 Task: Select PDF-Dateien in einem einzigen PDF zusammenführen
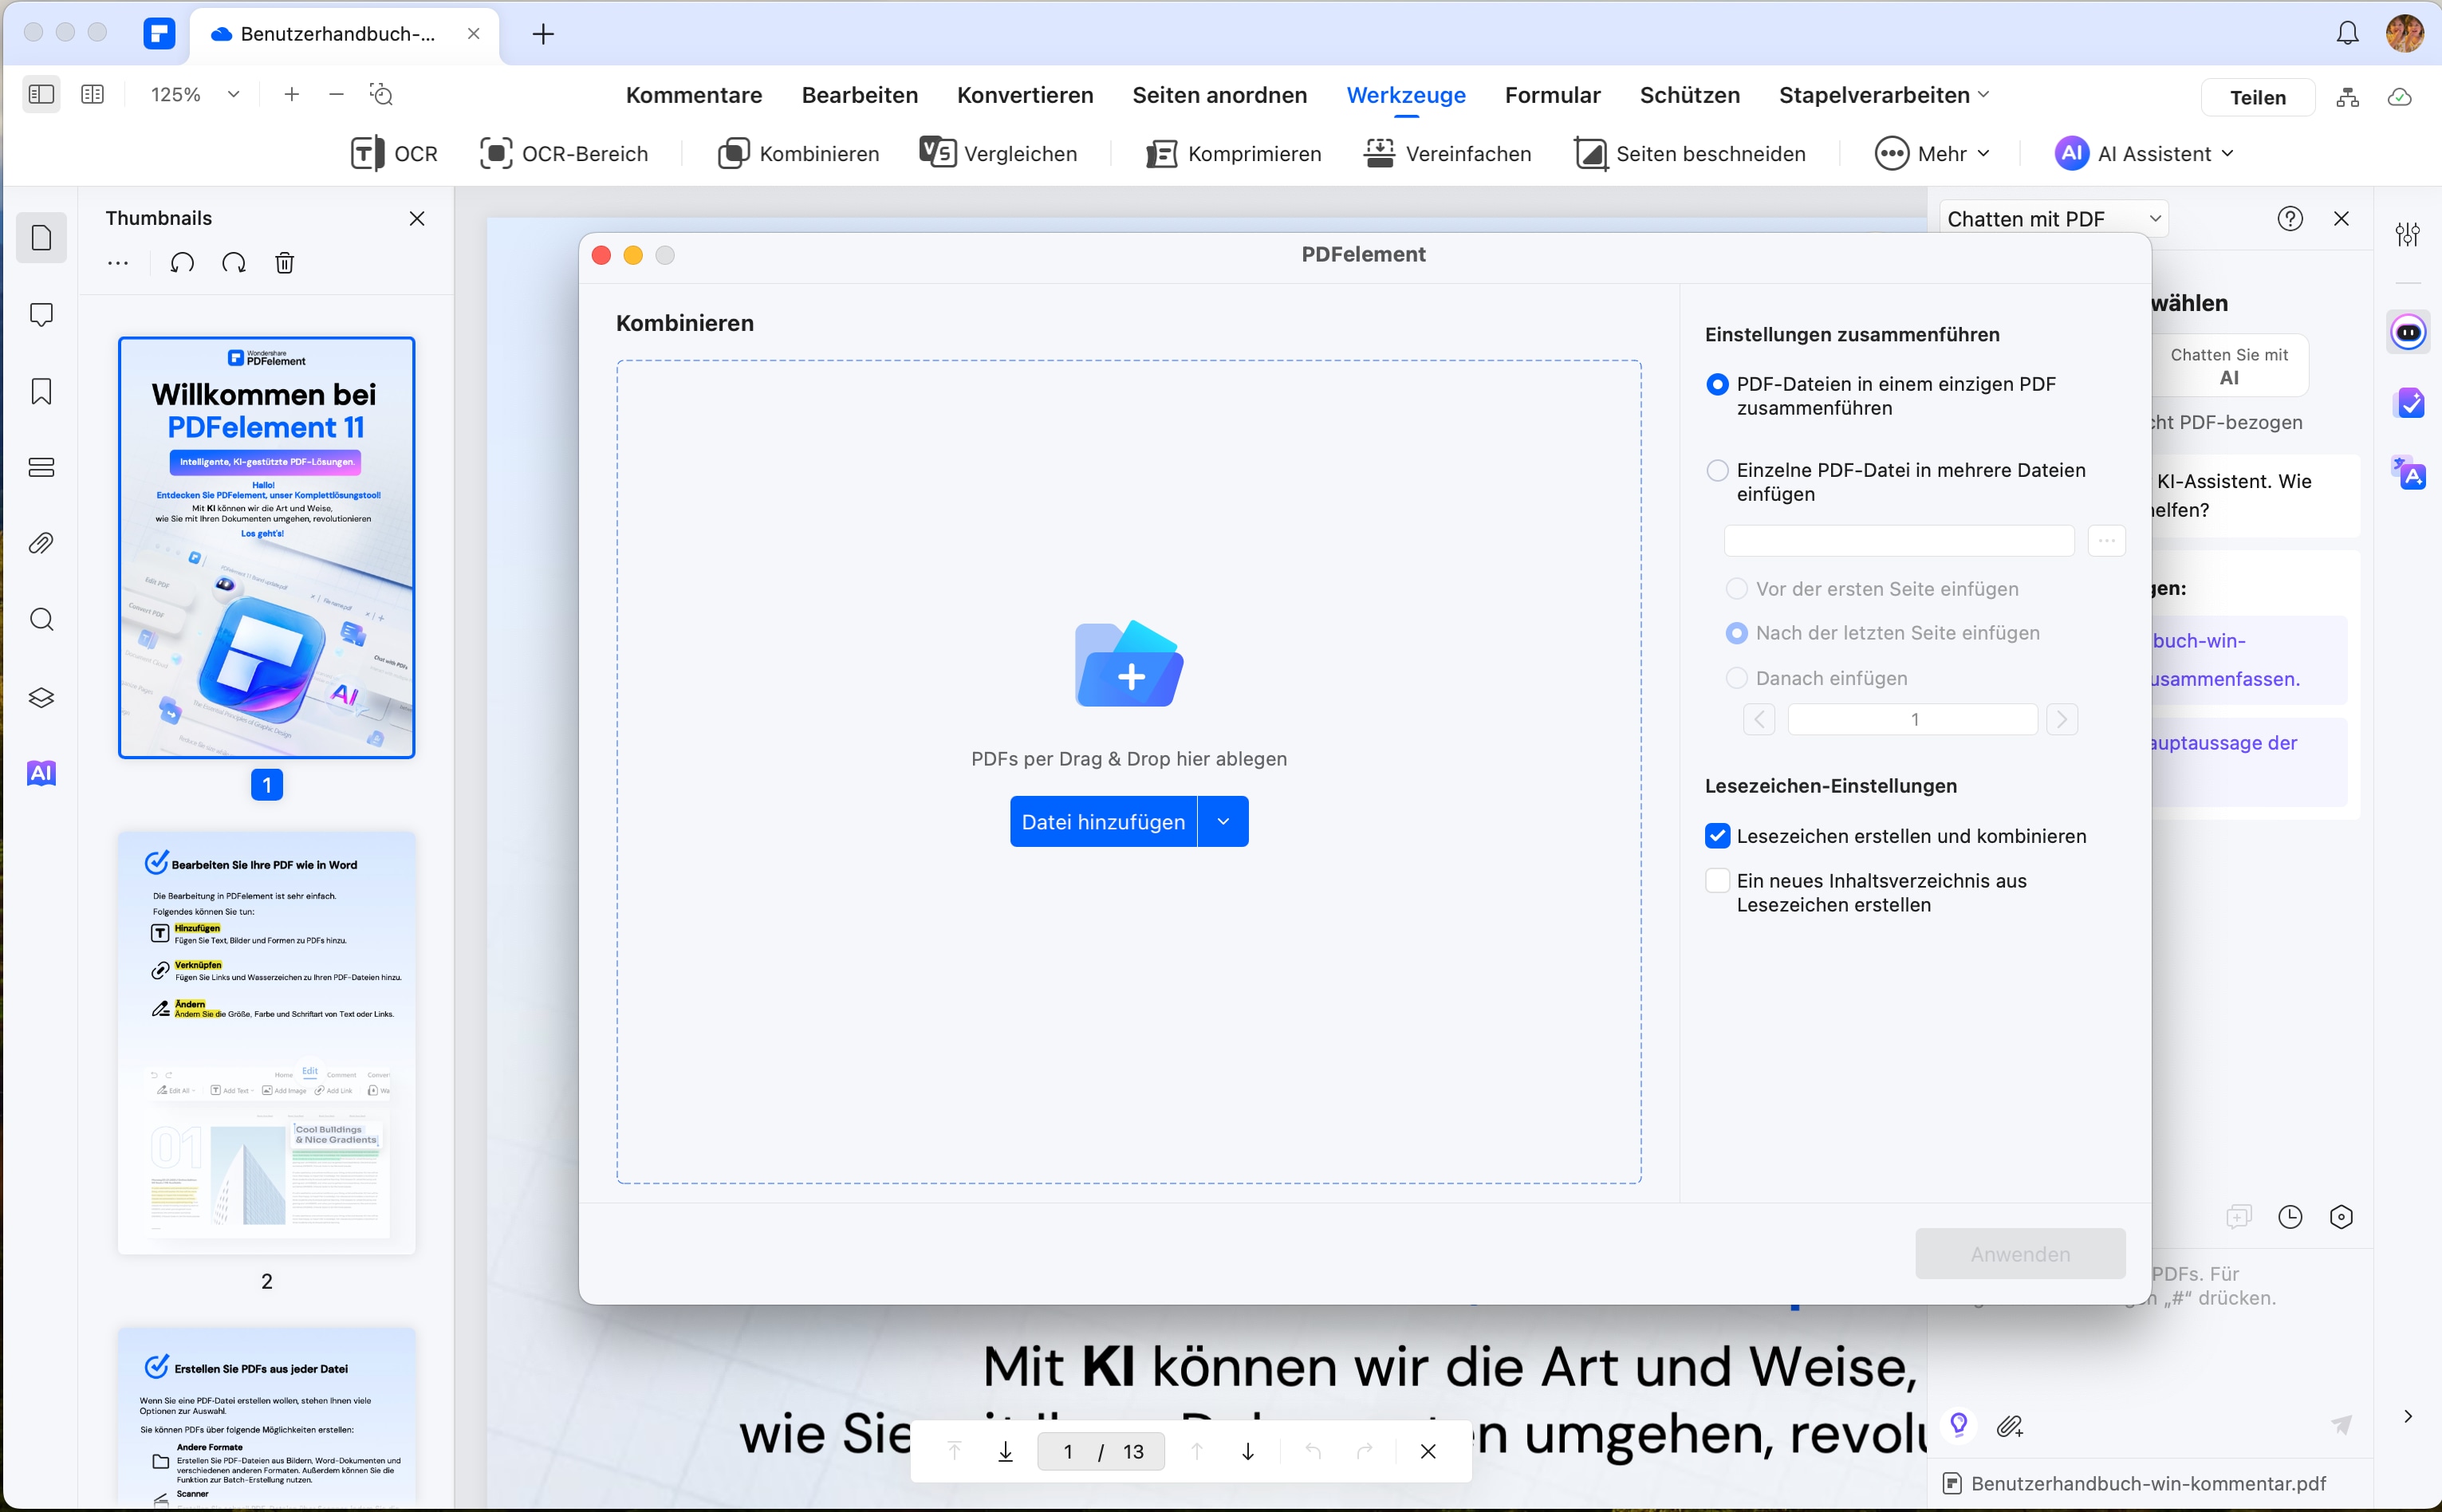tap(1717, 384)
